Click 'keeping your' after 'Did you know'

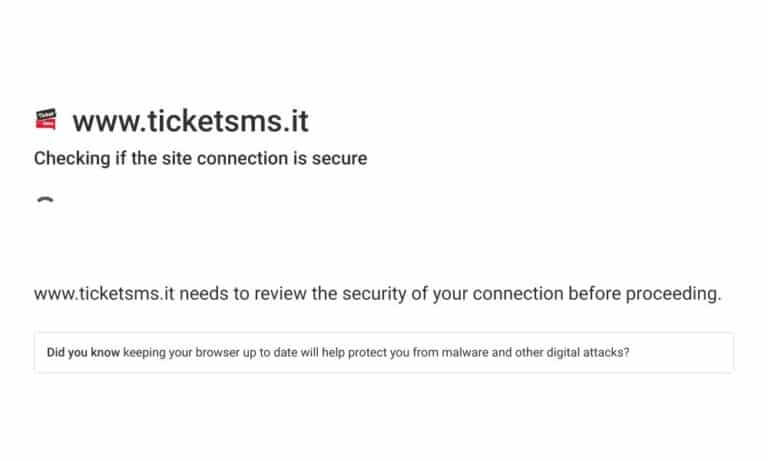click(144, 353)
